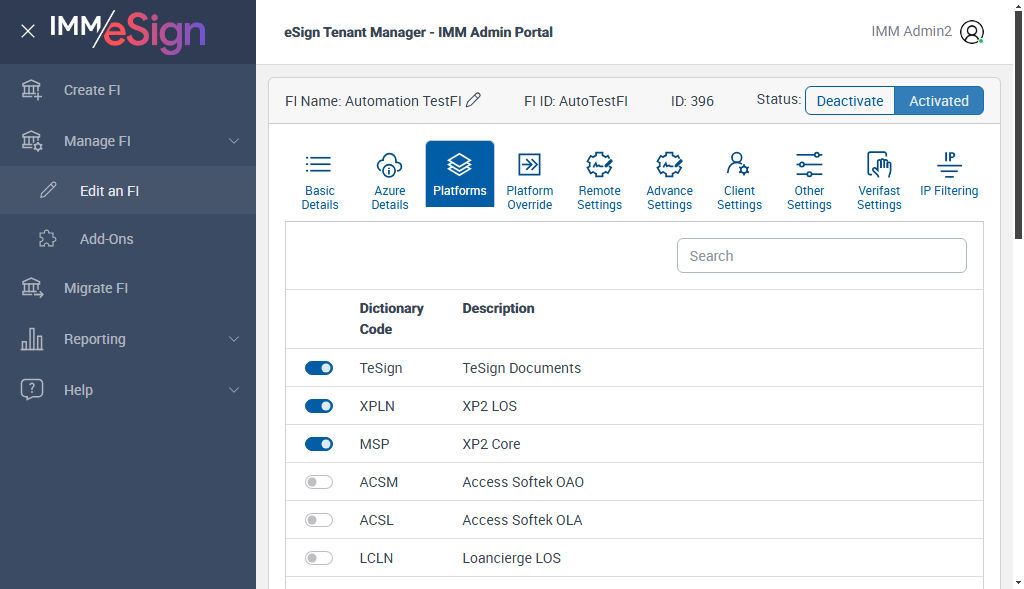
Task: Click the page vertical scrollbar
Action: click(x=1018, y=300)
